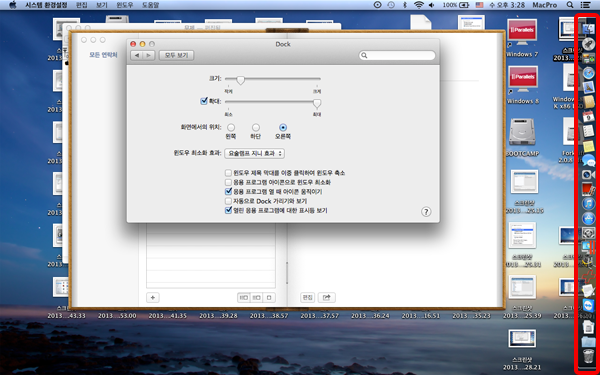Screen dimensions: 600x375
Task: Open the Windows 7 Parallels desktop icon
Action: pyautogui.click(x=522, y=37)
